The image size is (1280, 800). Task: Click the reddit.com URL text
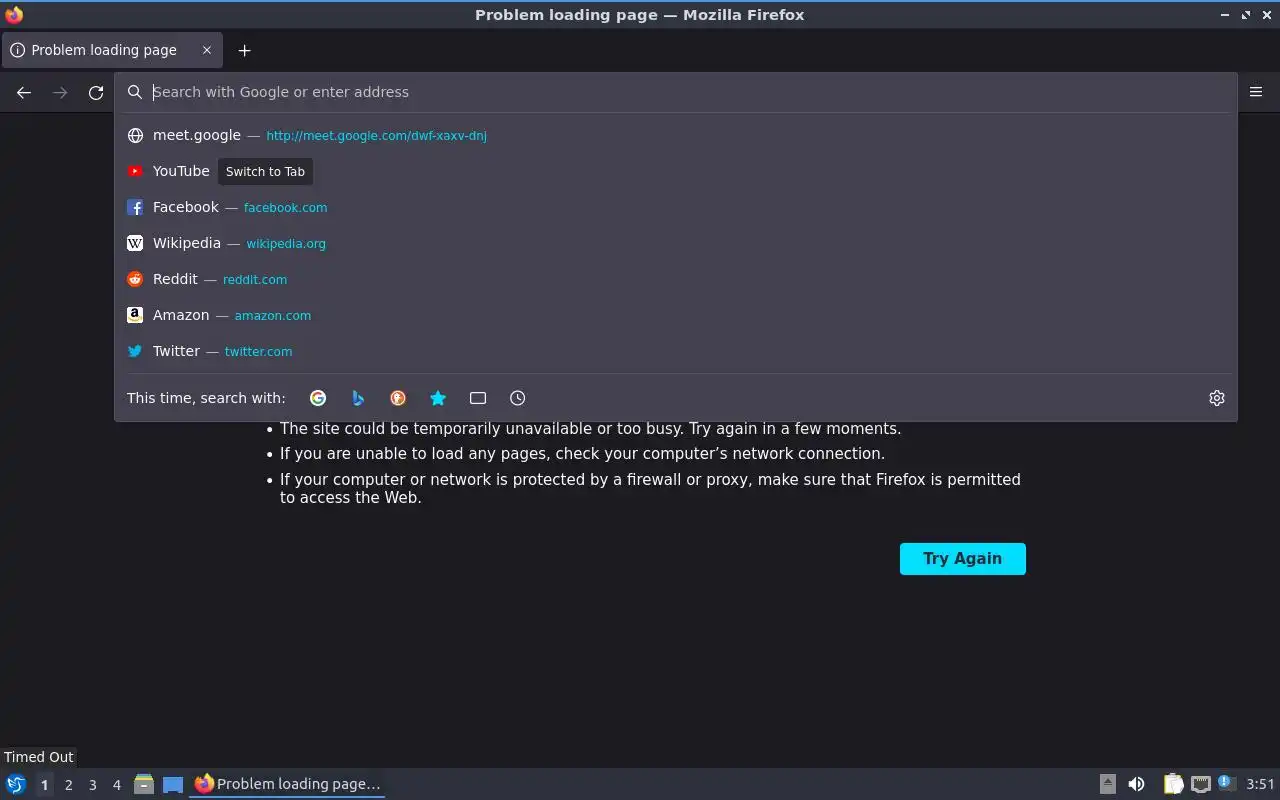click(255, 280)
